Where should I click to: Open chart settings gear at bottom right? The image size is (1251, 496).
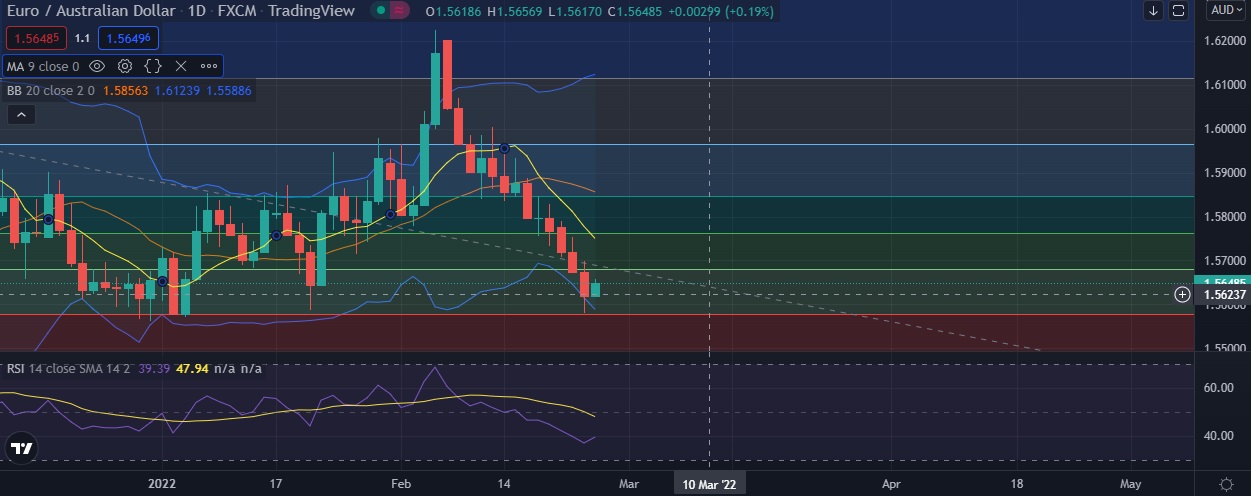click(x=1226, y=483)
